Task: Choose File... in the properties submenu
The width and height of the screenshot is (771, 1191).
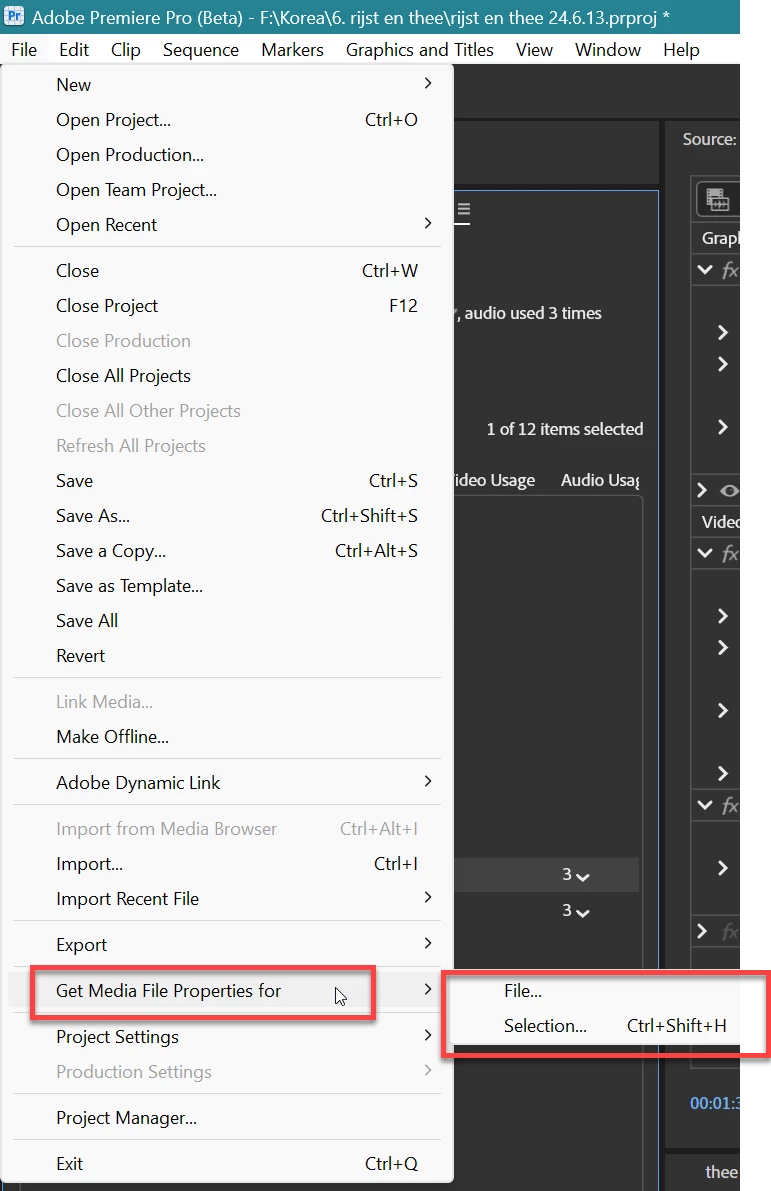Action: pyautogui.click(x=596, y=990)
